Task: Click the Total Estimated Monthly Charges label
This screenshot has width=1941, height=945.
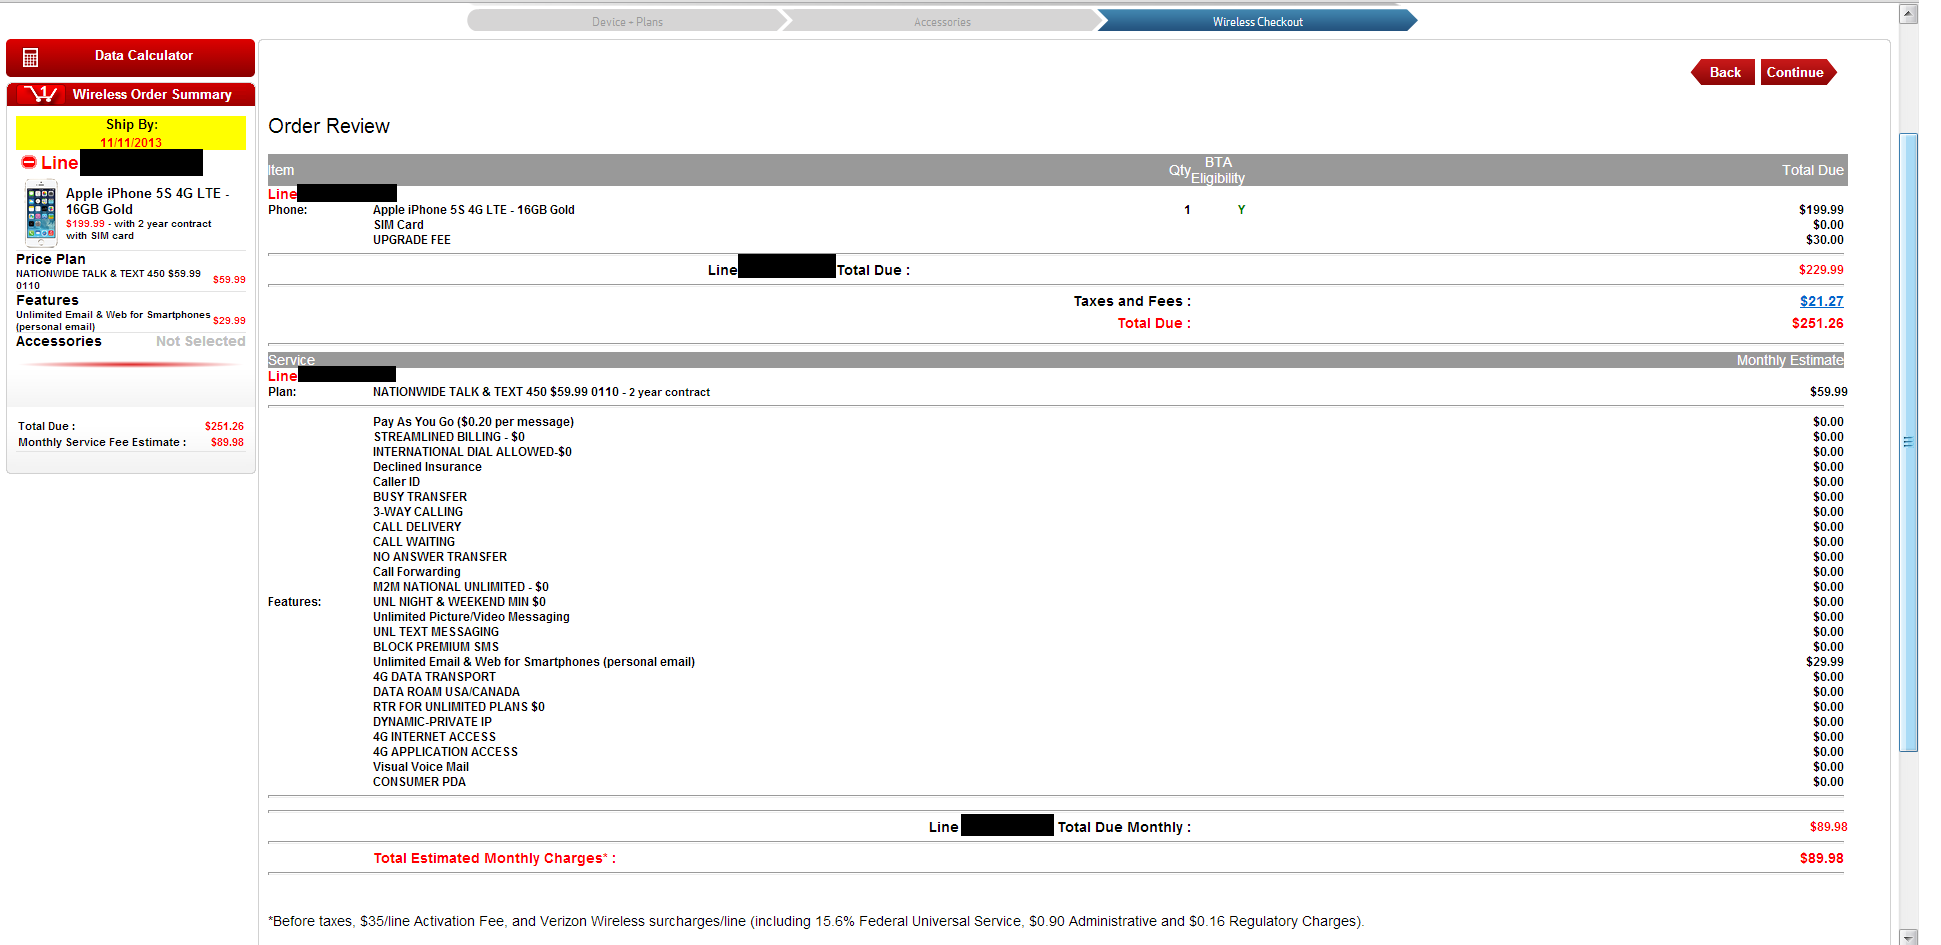Action: click(494, 858)
